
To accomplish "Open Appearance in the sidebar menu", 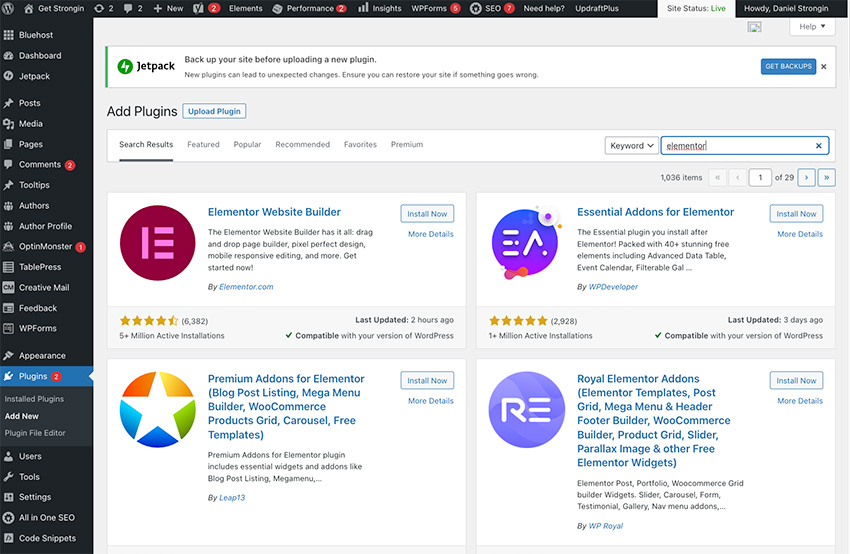I will 42,355.
